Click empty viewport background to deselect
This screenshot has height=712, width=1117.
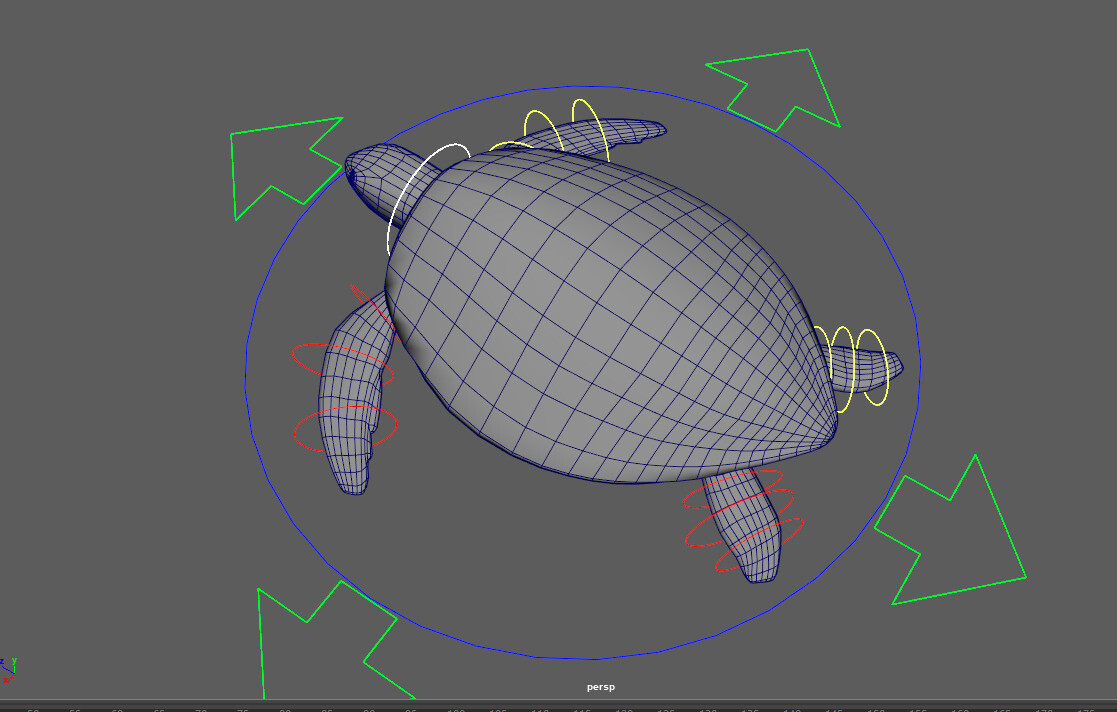point(120,400)
